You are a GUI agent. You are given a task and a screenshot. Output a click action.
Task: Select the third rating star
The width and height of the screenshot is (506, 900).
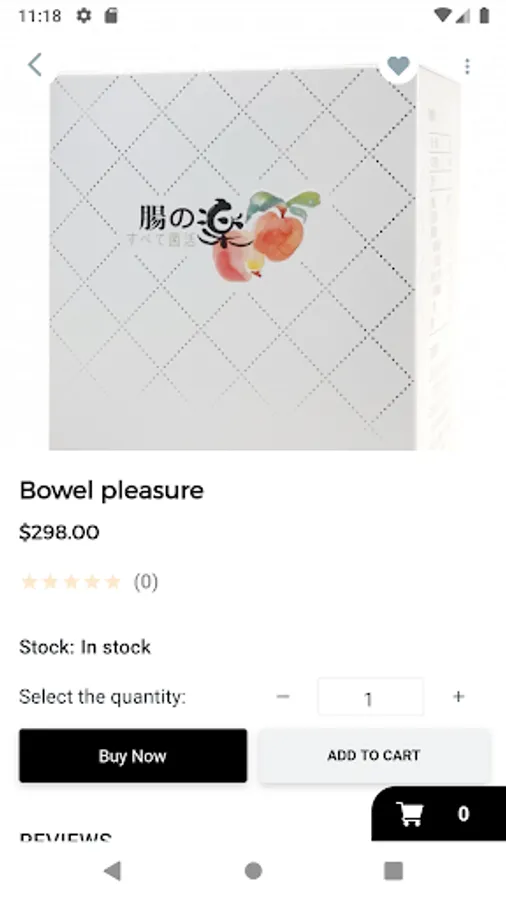pos(71,582)
